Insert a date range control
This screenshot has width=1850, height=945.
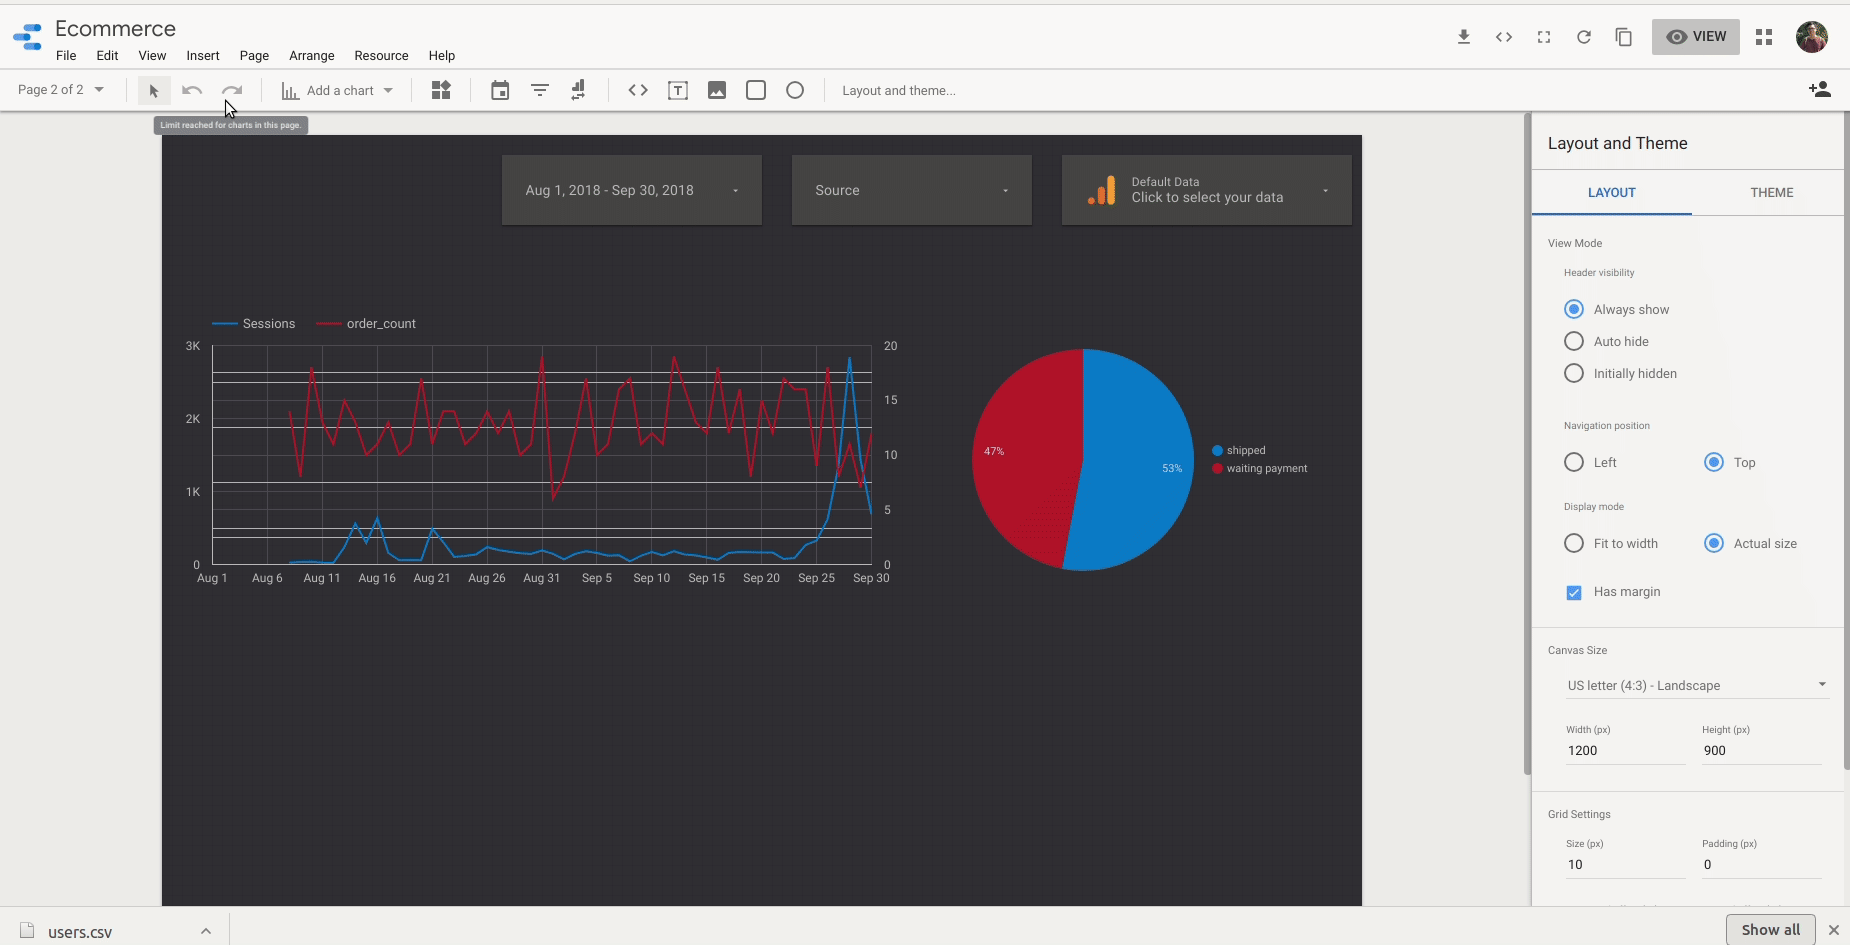click(x=500, y=91)
